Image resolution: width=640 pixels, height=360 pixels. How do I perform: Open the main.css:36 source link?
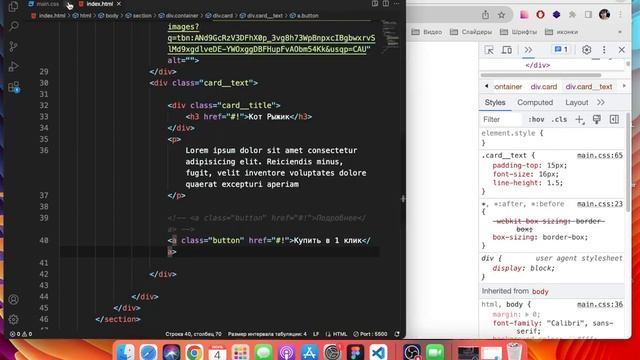click(x=600, y=304)
